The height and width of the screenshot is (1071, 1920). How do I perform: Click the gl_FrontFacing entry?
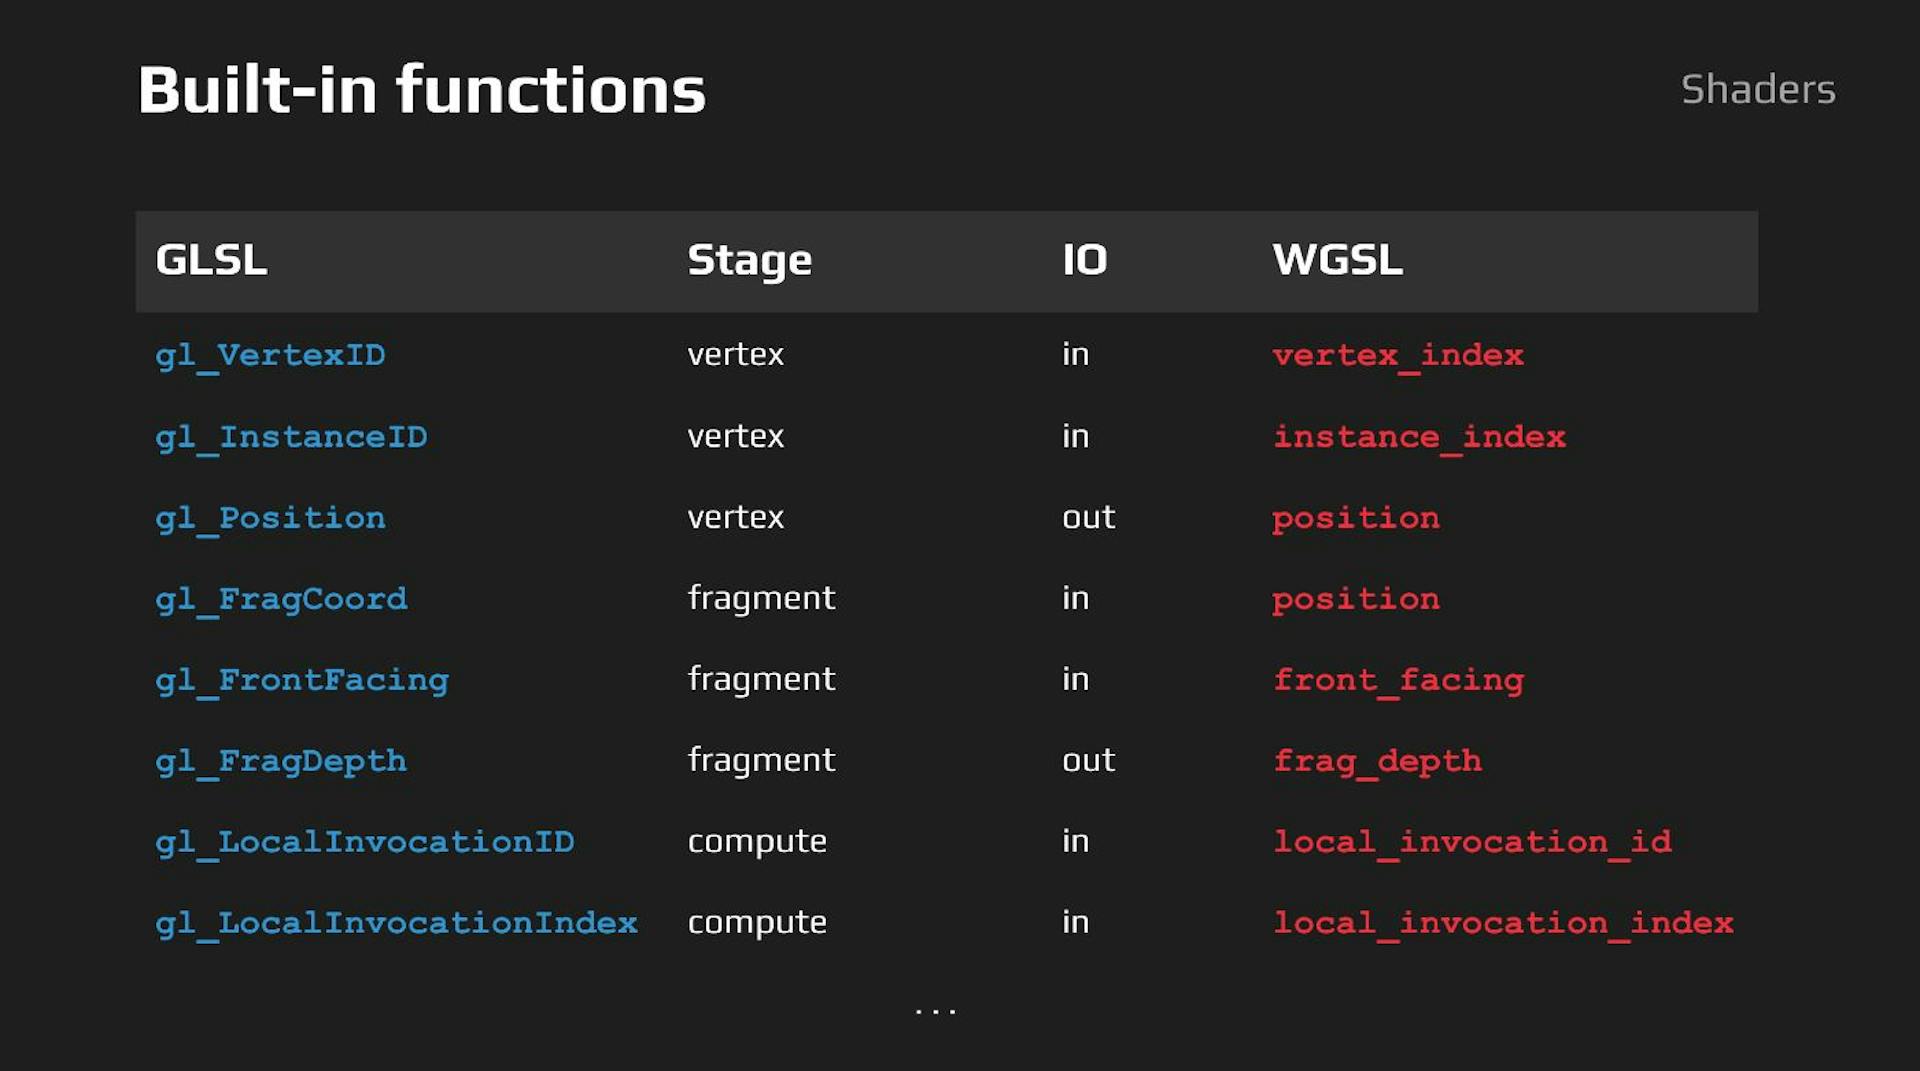point(302,679)
